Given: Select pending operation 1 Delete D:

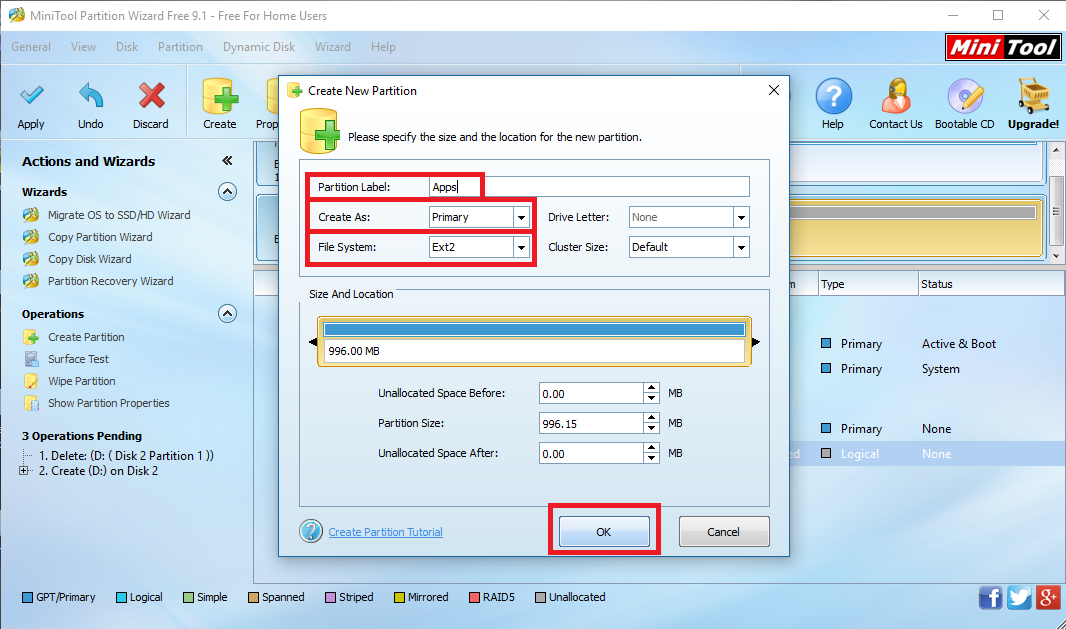Looking at the screenshot, I should coord(126,456).
